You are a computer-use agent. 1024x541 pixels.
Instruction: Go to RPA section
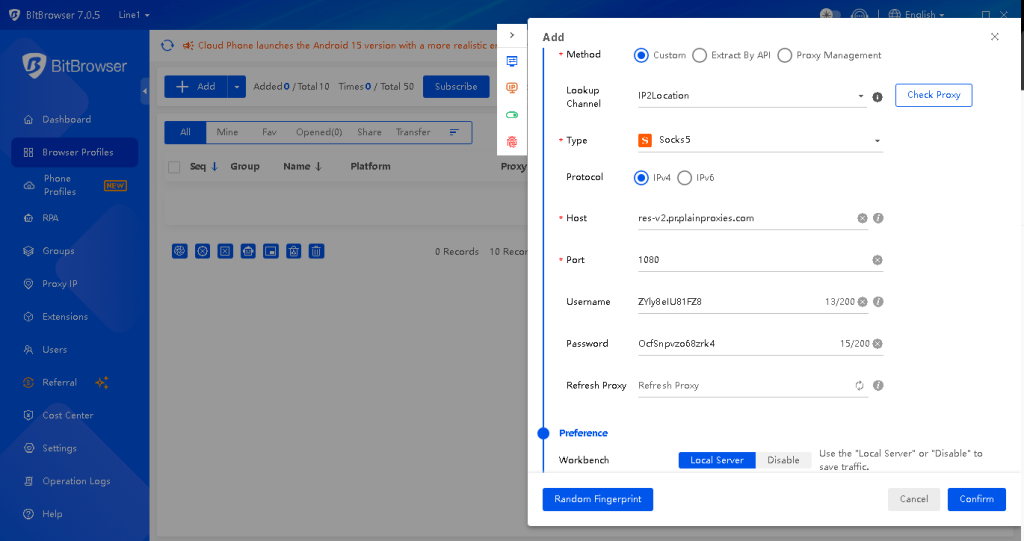50,218
